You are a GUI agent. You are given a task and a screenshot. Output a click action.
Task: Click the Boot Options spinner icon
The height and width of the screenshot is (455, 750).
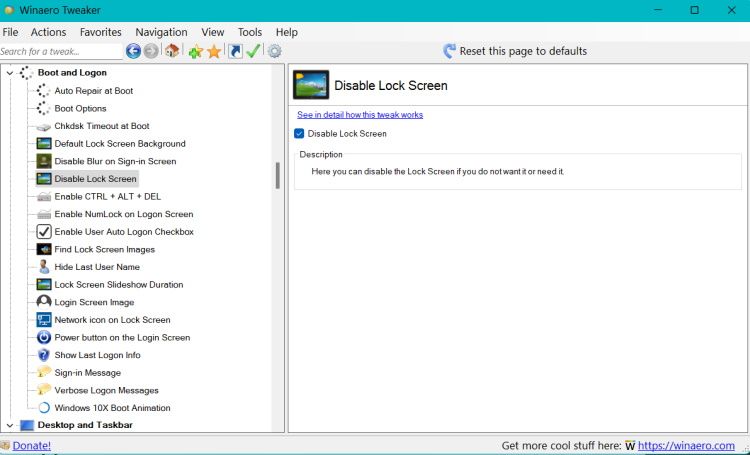(x=44, y=109)
